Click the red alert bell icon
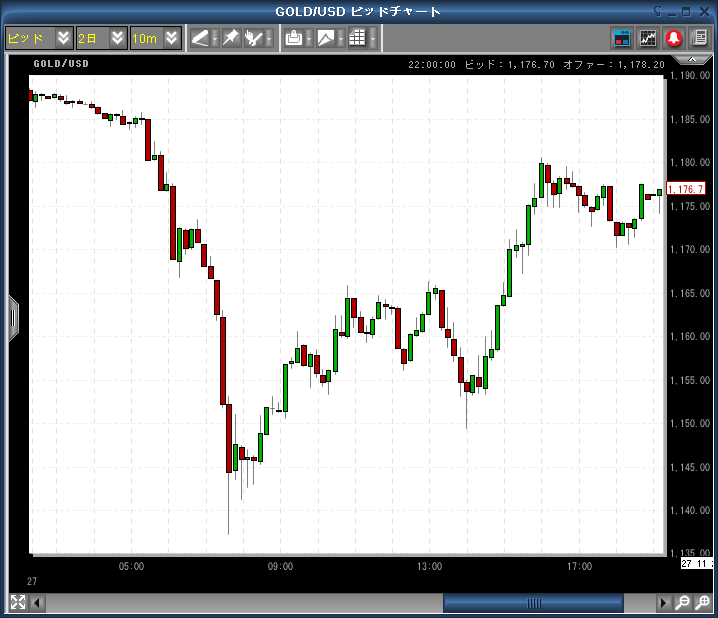Image resolution: width=718 pixels, height=618 pixels. (674, 38)
